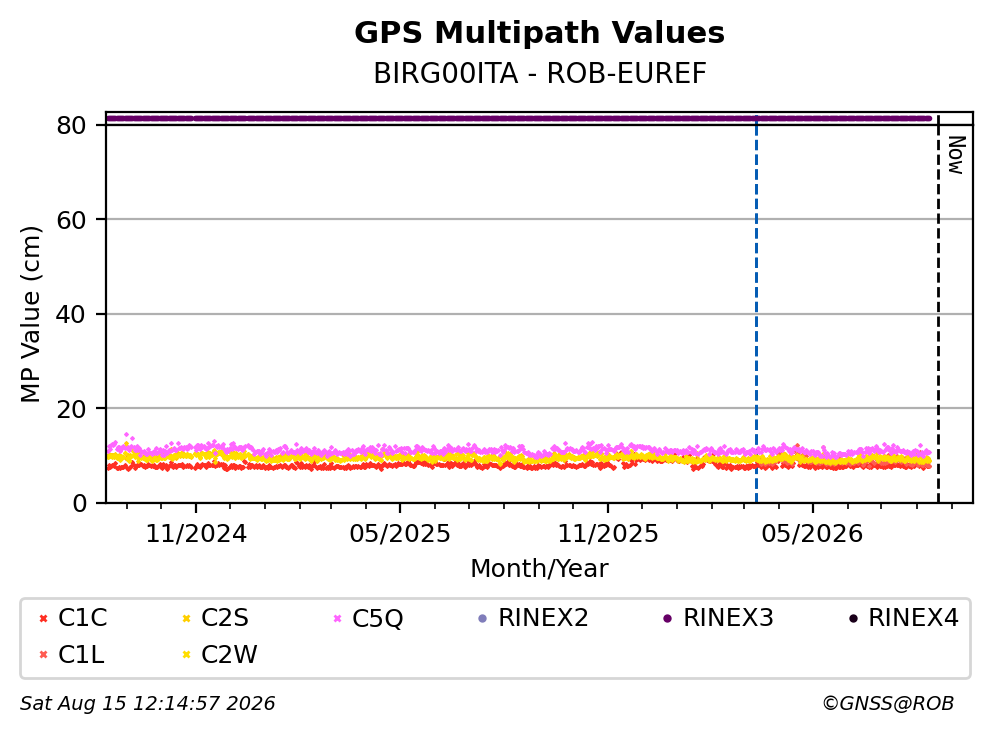Viewport: 992px width, 734px height.
Task: Click the RINEX3 purple legend dot
Action: click(x=667, y=618)
